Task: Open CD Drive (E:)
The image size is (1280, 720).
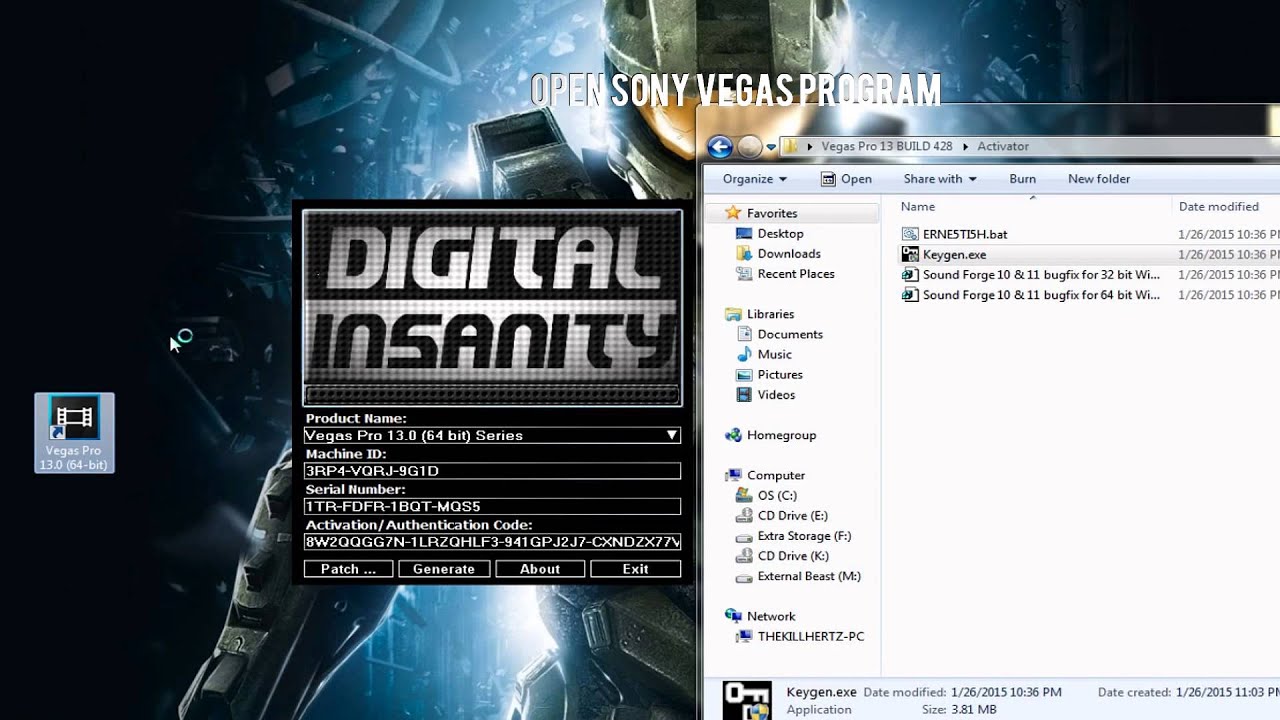Action: pos(792,516)
